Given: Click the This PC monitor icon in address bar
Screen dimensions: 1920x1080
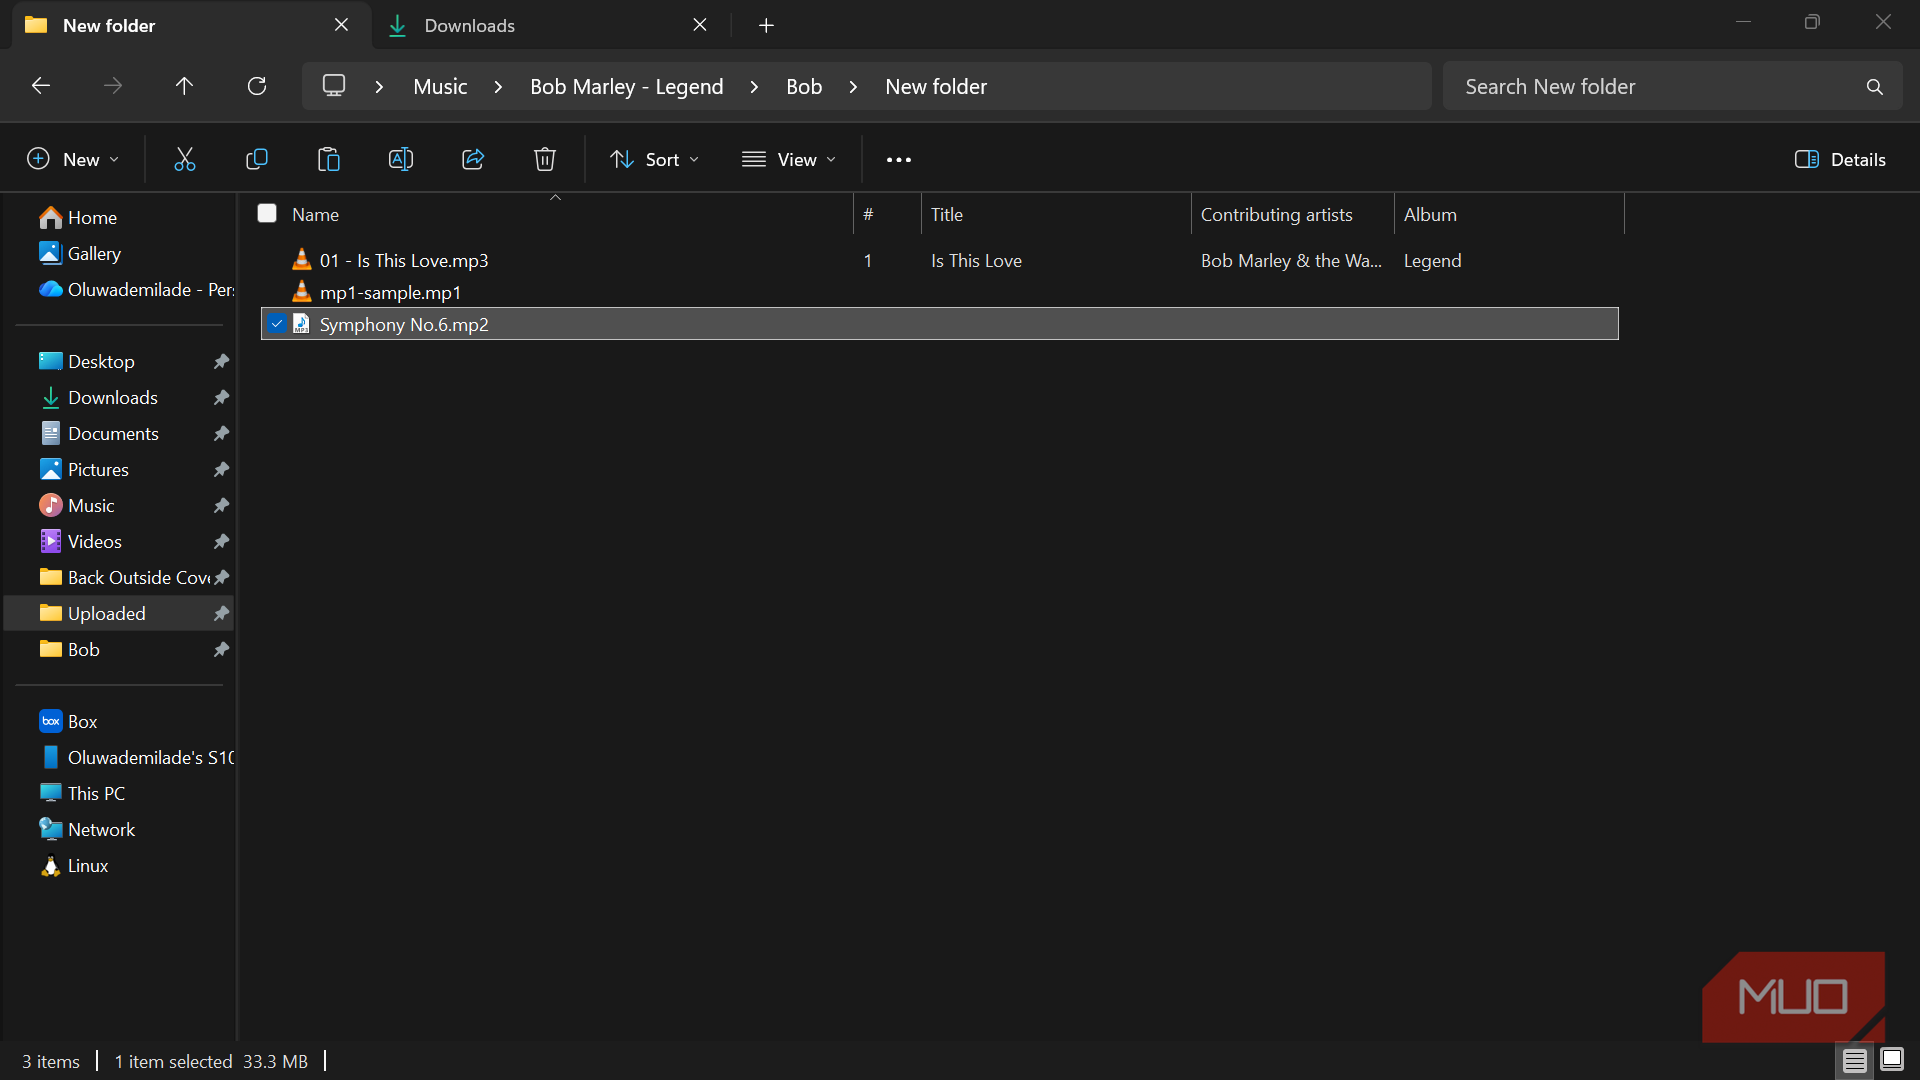Looking at the screenshot, I should tap(334, 86).
